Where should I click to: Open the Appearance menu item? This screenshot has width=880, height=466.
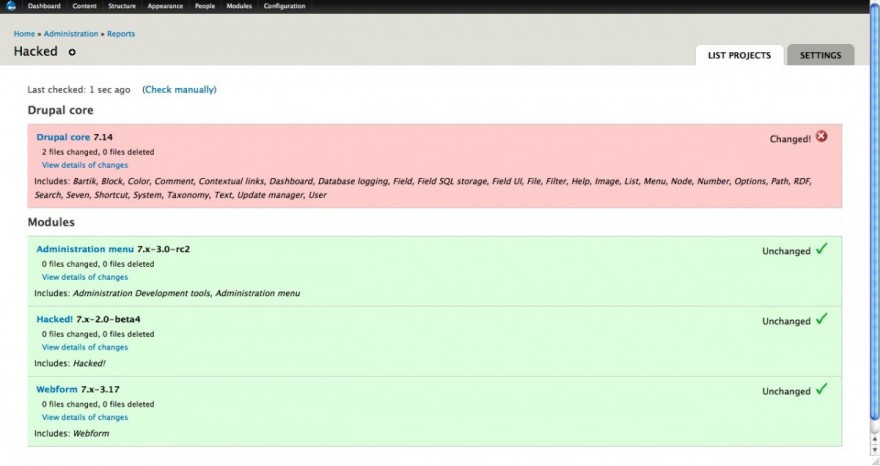(165, 6)
